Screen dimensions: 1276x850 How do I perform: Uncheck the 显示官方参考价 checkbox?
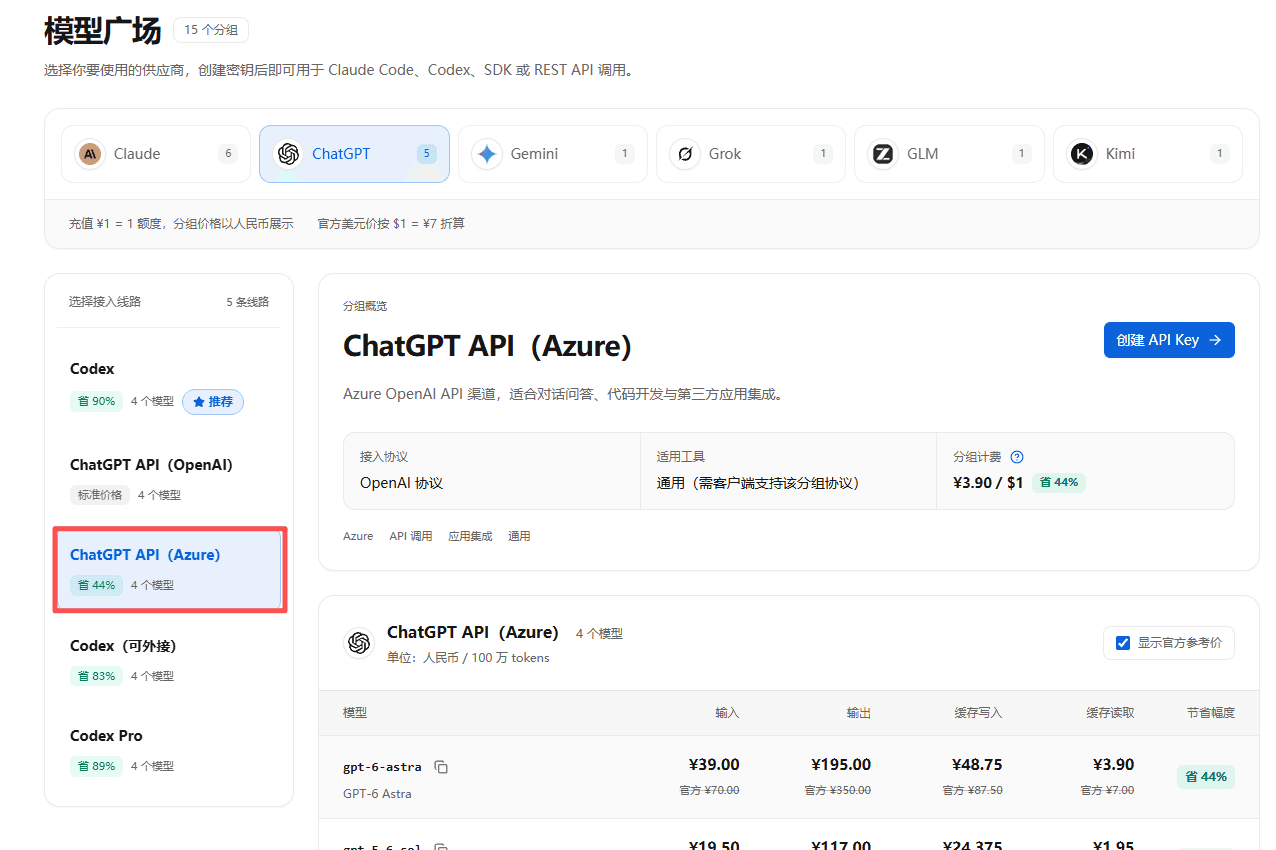pos(1123,643)
